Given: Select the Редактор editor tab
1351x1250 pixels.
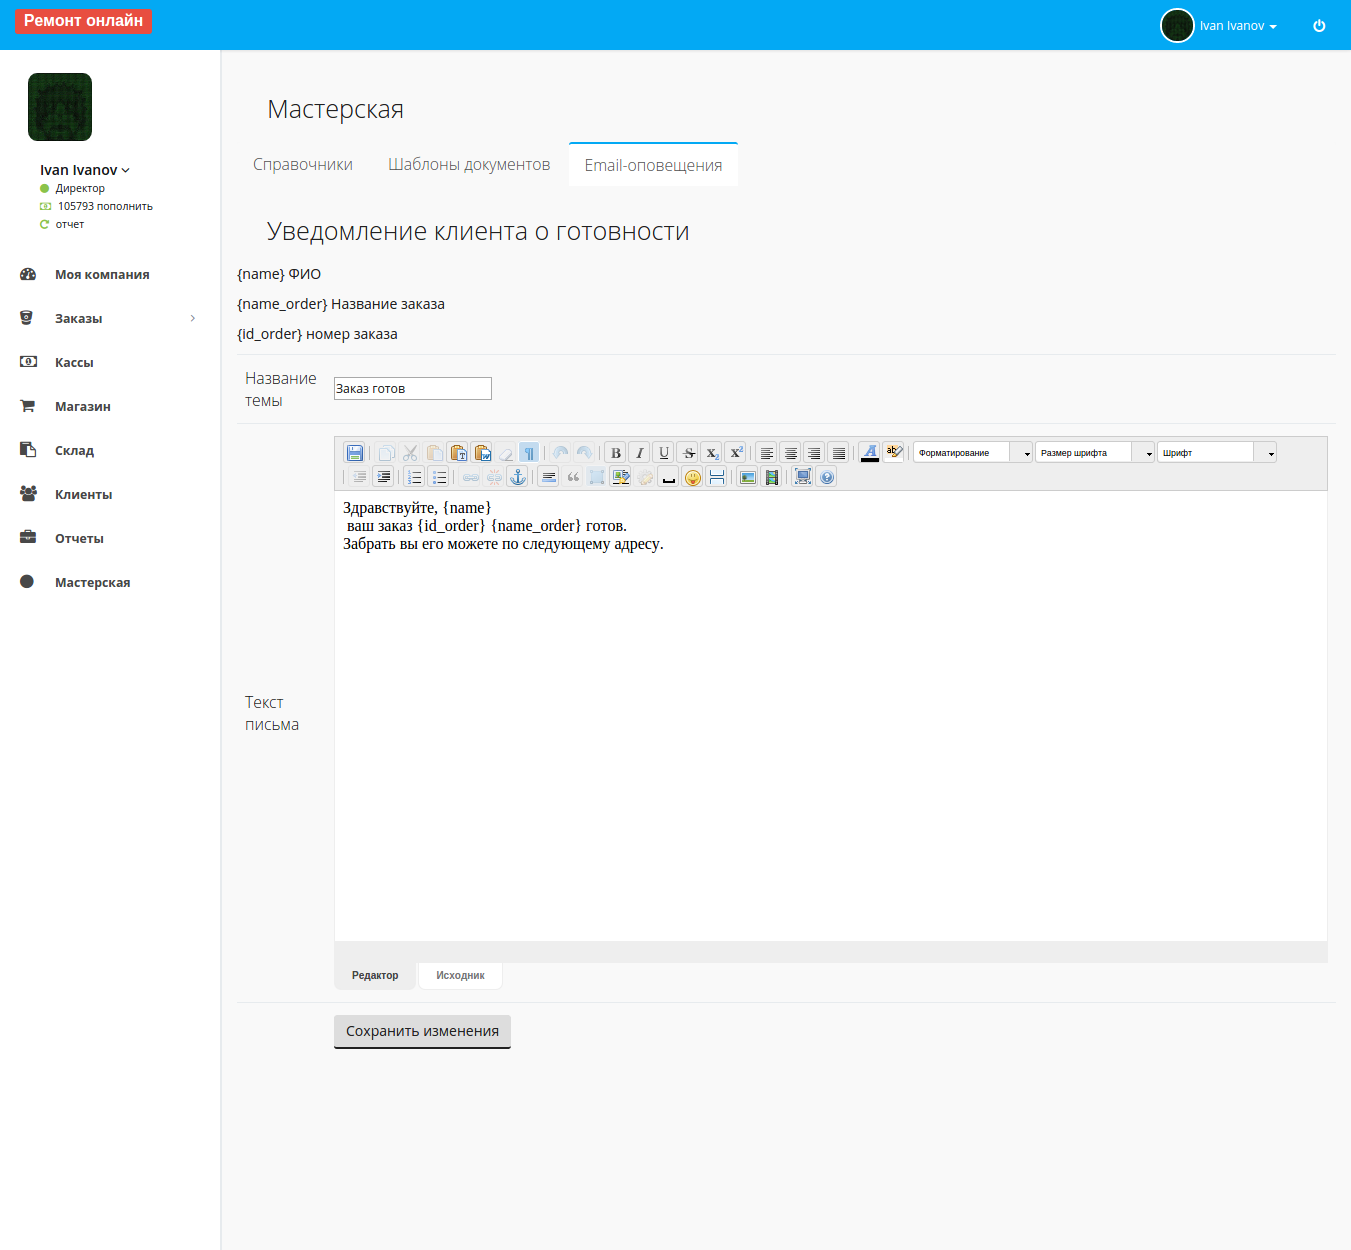Looking at the screenshot, I should point(375,975).
